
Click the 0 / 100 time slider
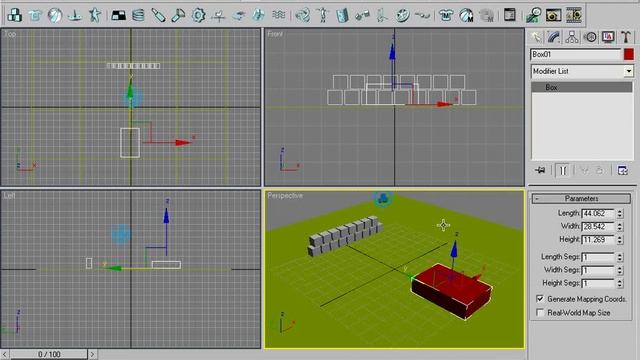49,354
